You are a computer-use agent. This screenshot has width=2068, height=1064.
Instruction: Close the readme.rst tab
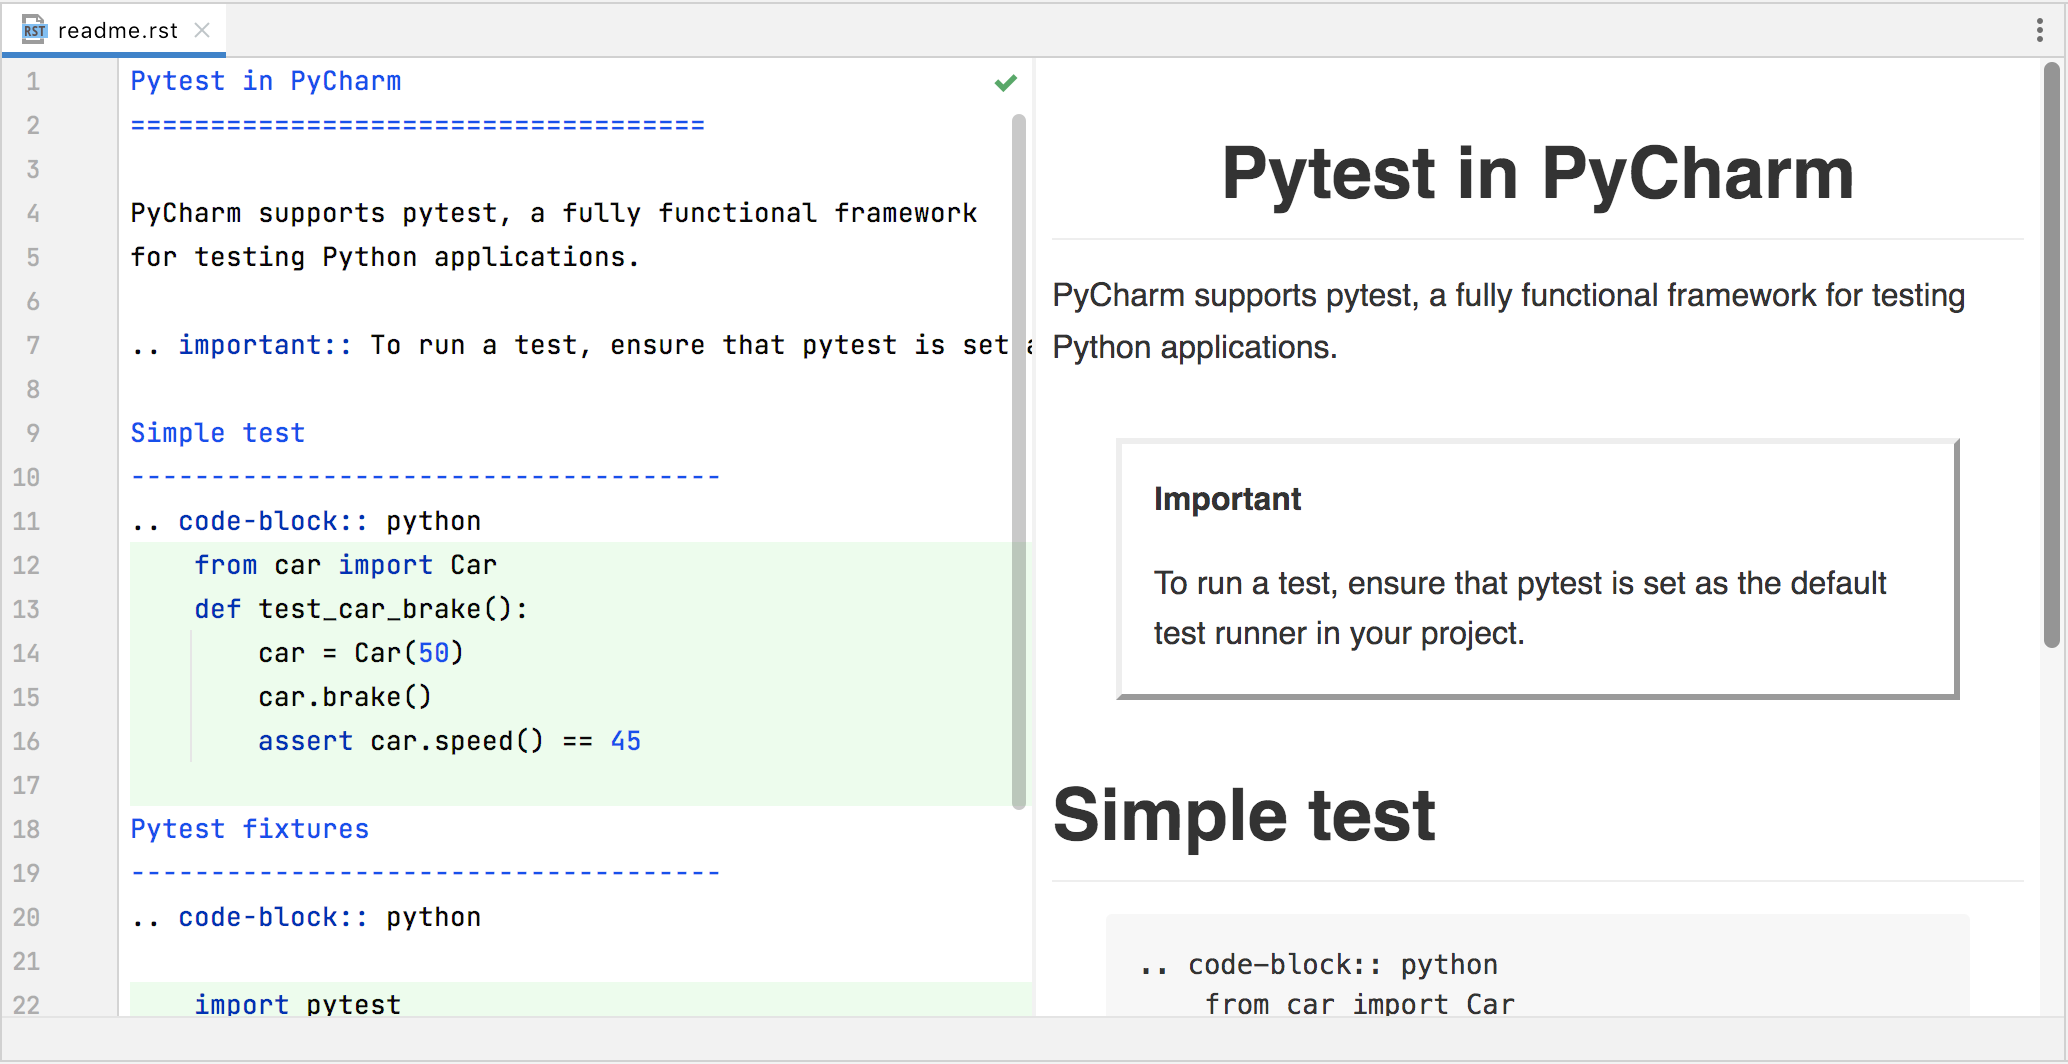202,30
